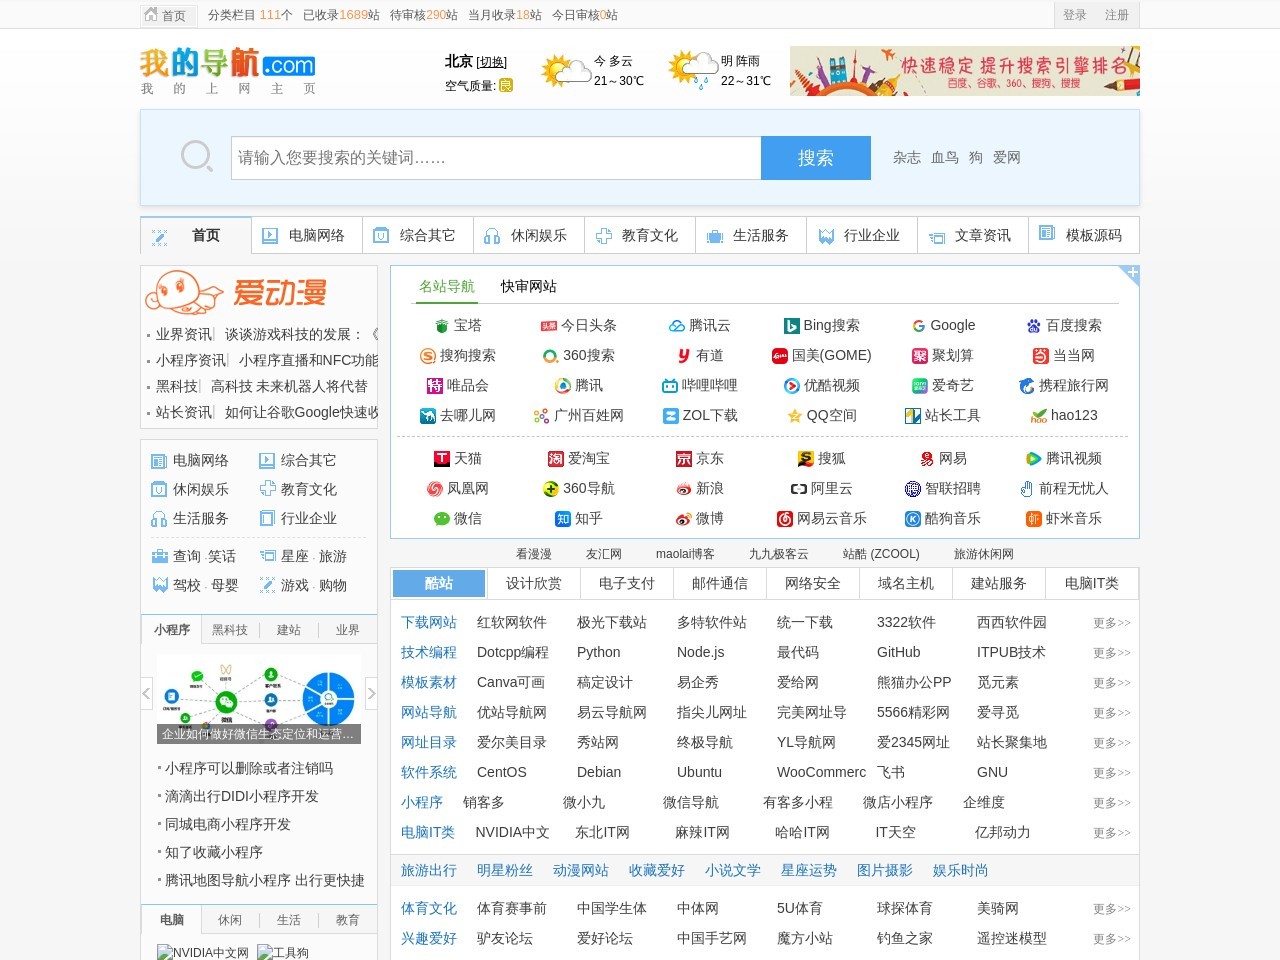Click the next arrow on the slideshow
This screenshot has height=960, width=1280.
(371, 692)
